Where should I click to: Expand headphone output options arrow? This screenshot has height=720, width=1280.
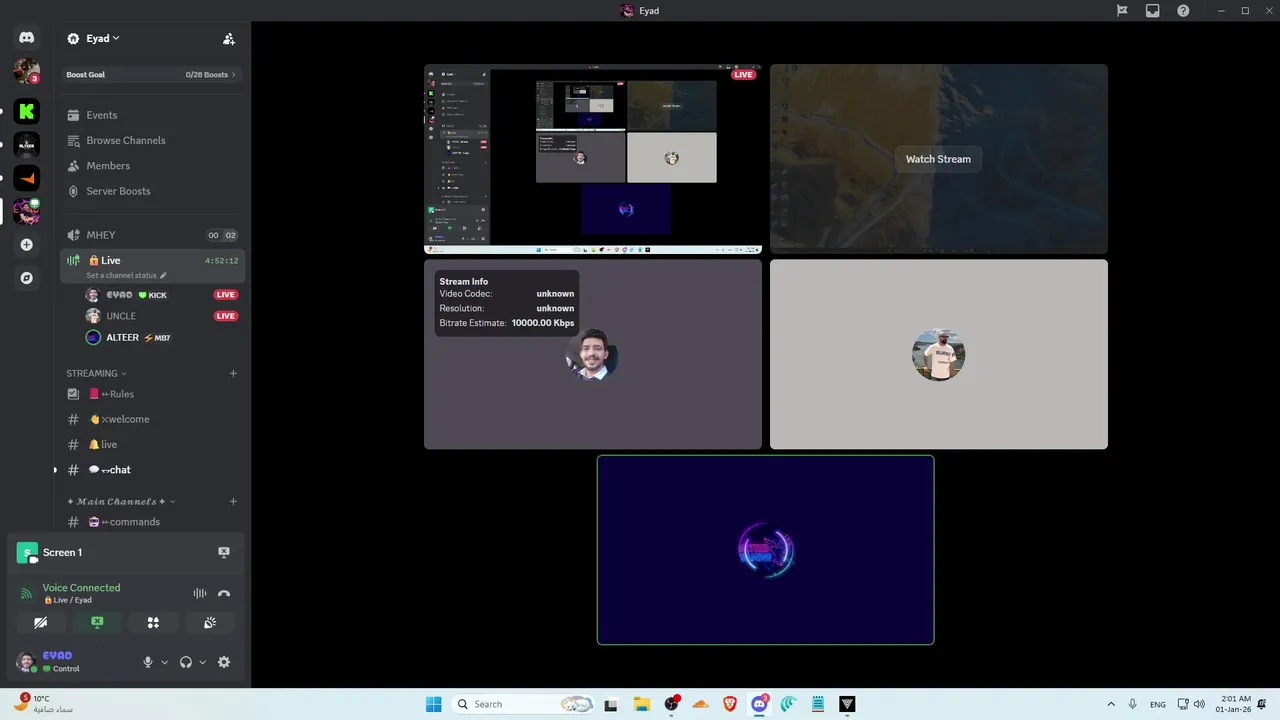coord(202,662)
